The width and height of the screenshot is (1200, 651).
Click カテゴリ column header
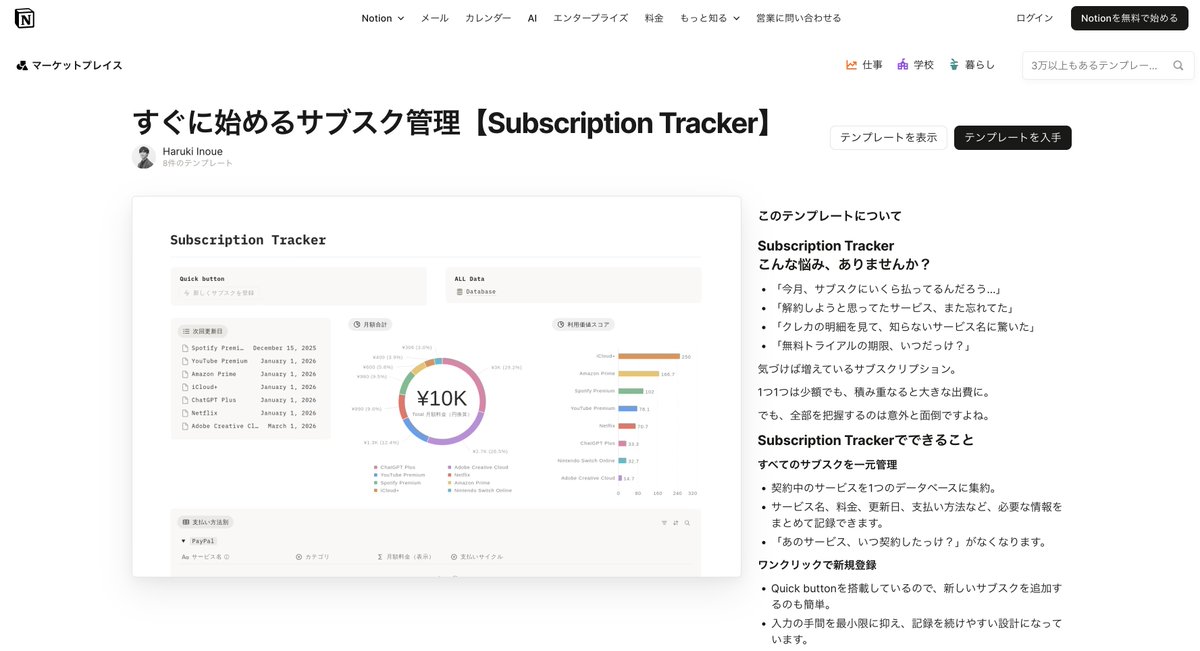(x=313, y=557)
